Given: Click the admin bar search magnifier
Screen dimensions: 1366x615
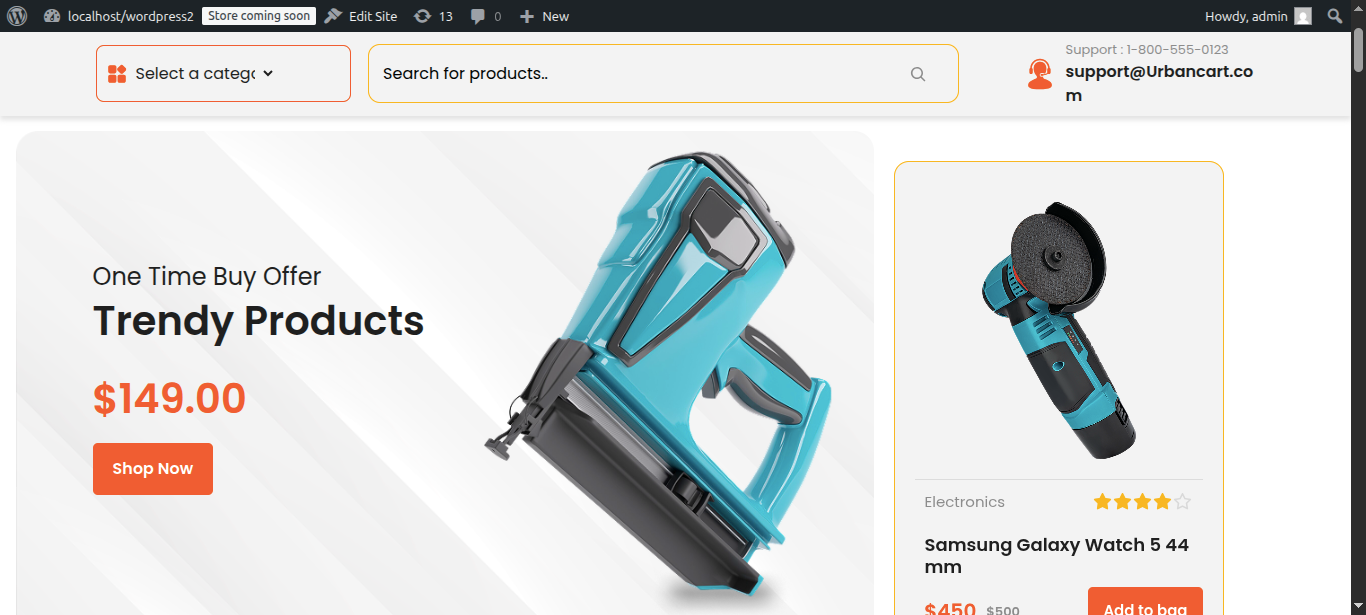Looking at the screenshot, I should click(x=1335, y=16).
